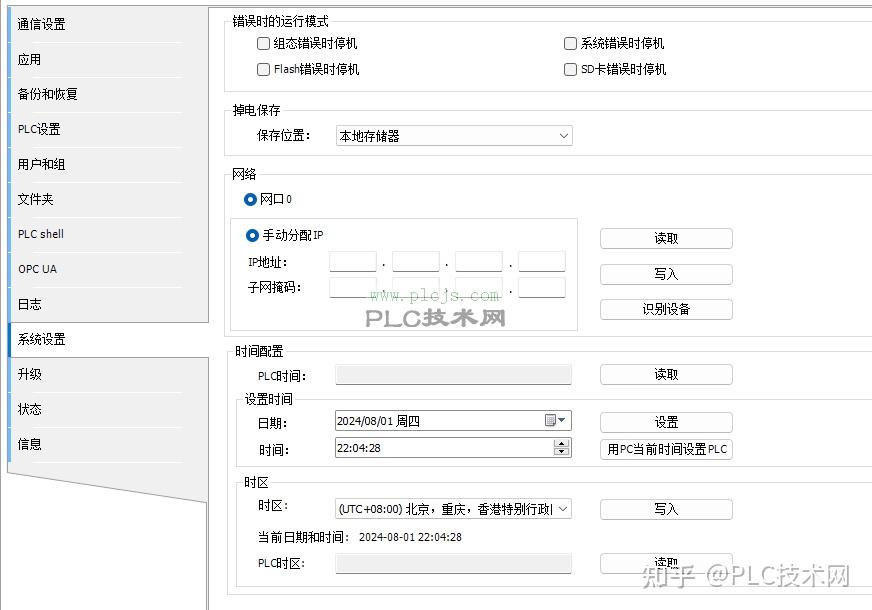
Task: Decrease time with the spinner down arrow
Action: click(x=562, y=452)
